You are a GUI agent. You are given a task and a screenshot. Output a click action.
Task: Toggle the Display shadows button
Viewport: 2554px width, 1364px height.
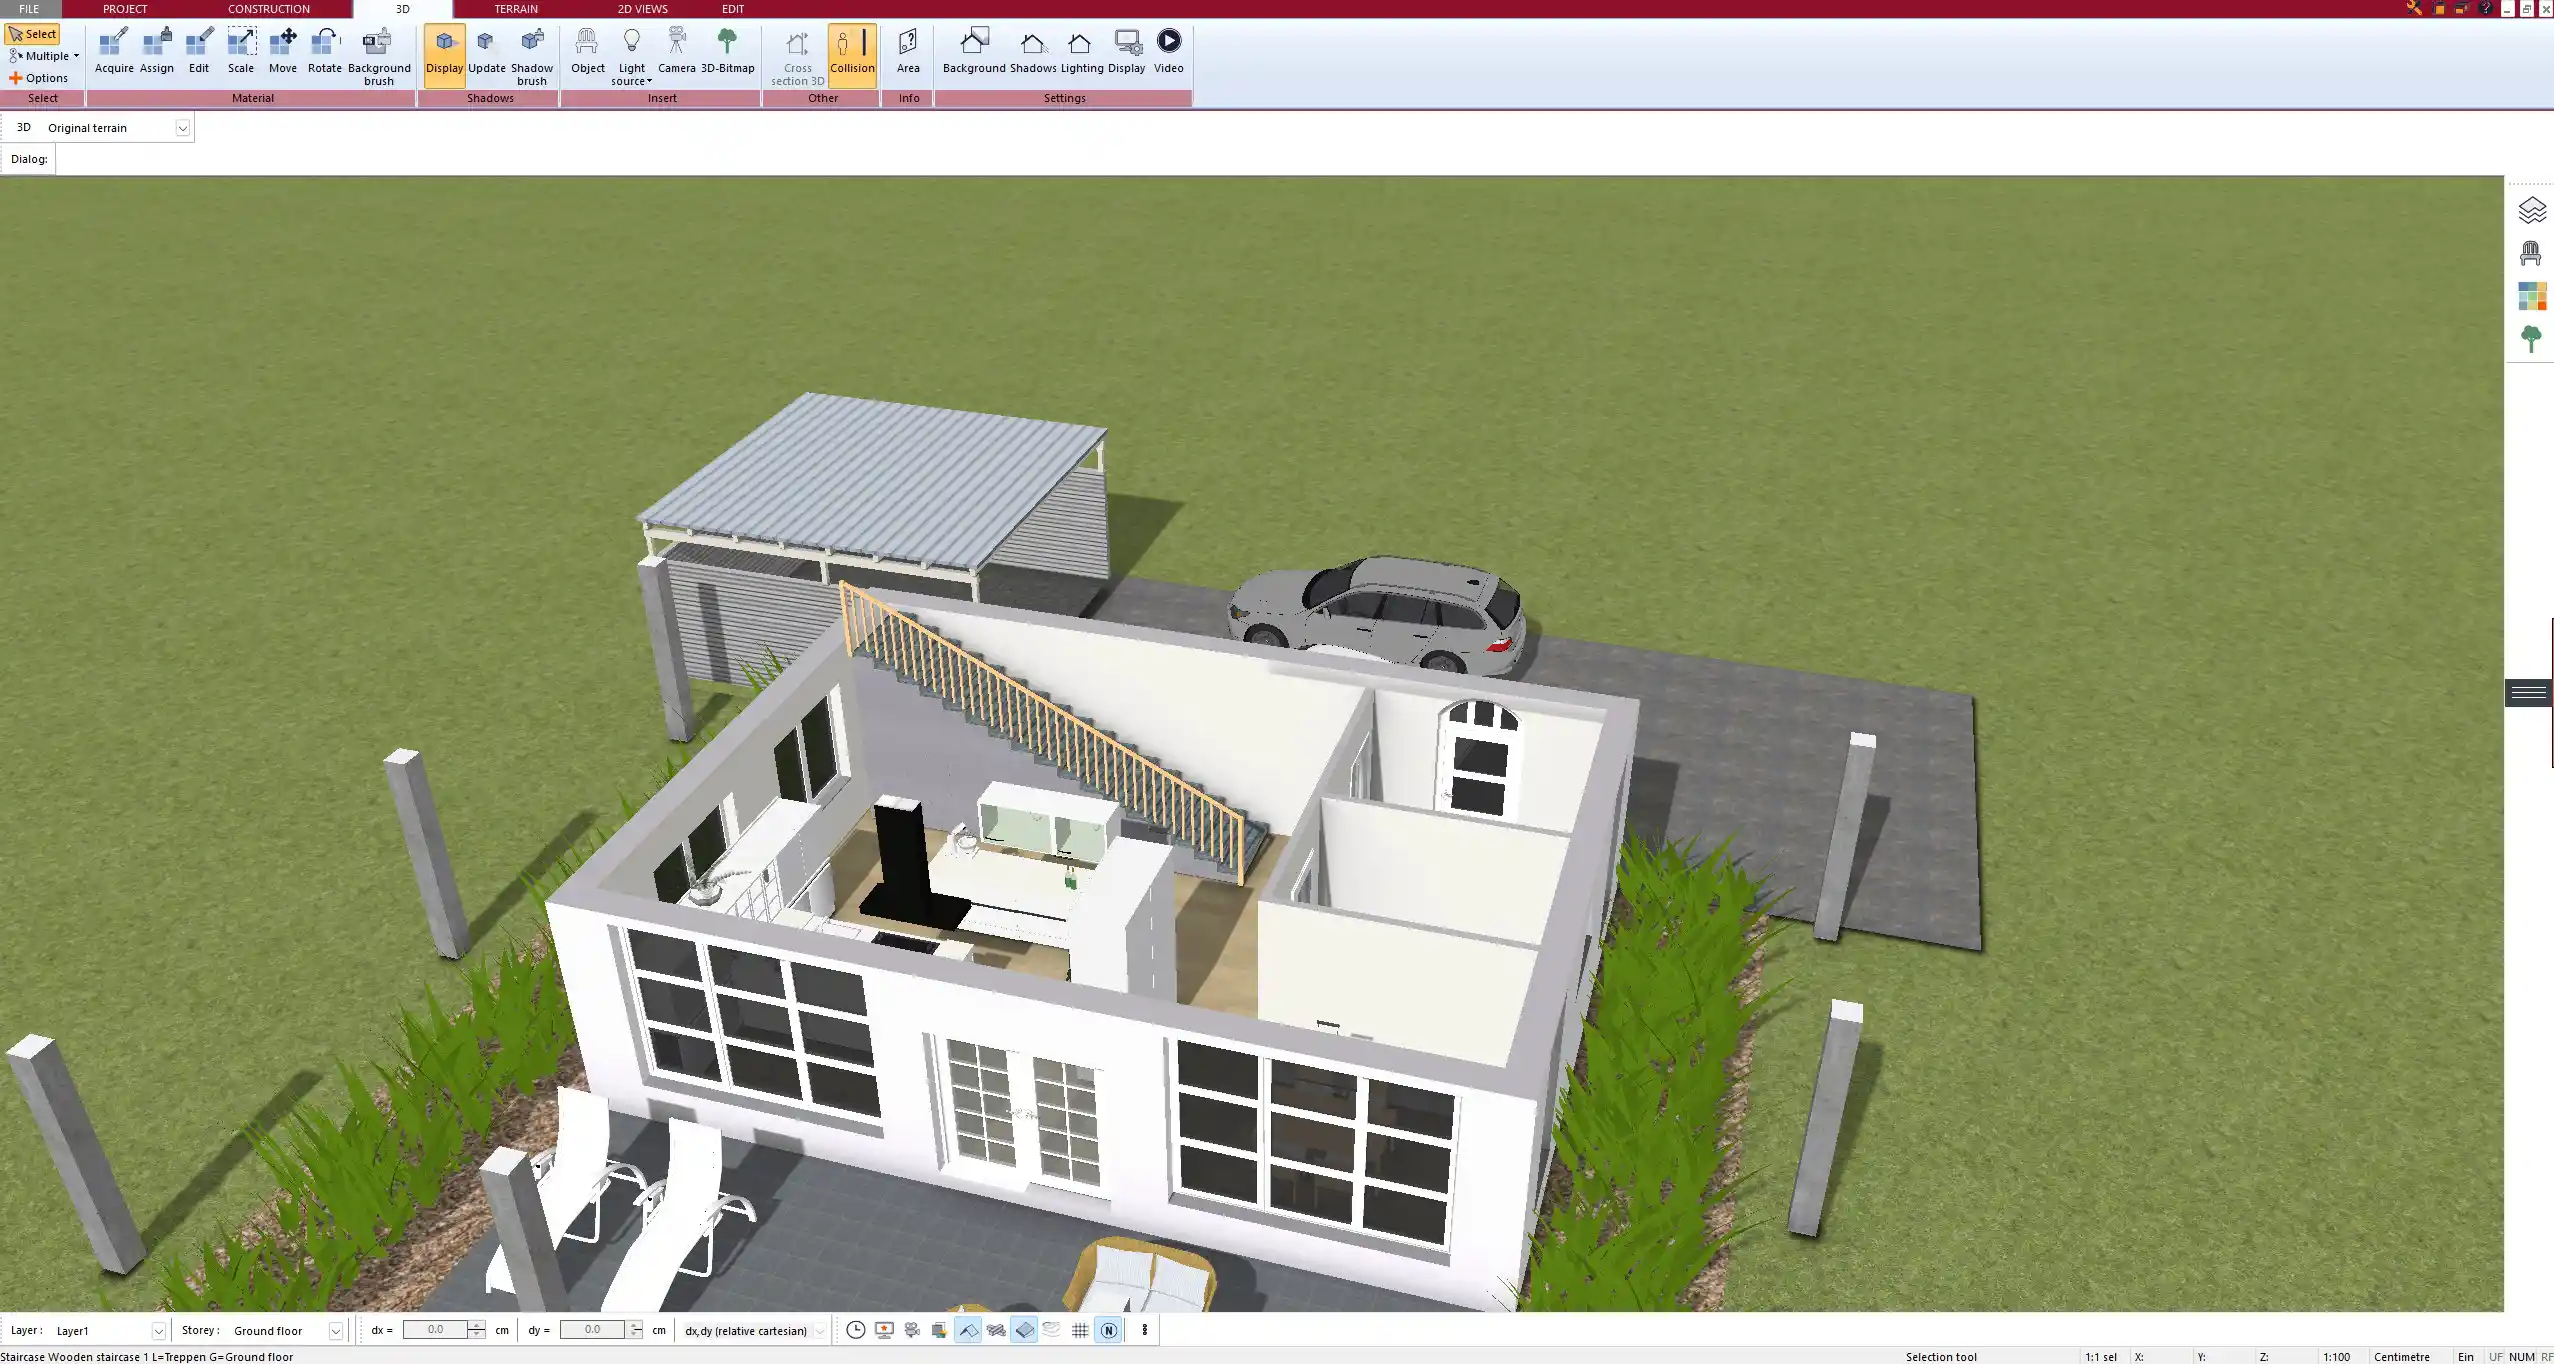pyautogui.click(x=445, y=56)
